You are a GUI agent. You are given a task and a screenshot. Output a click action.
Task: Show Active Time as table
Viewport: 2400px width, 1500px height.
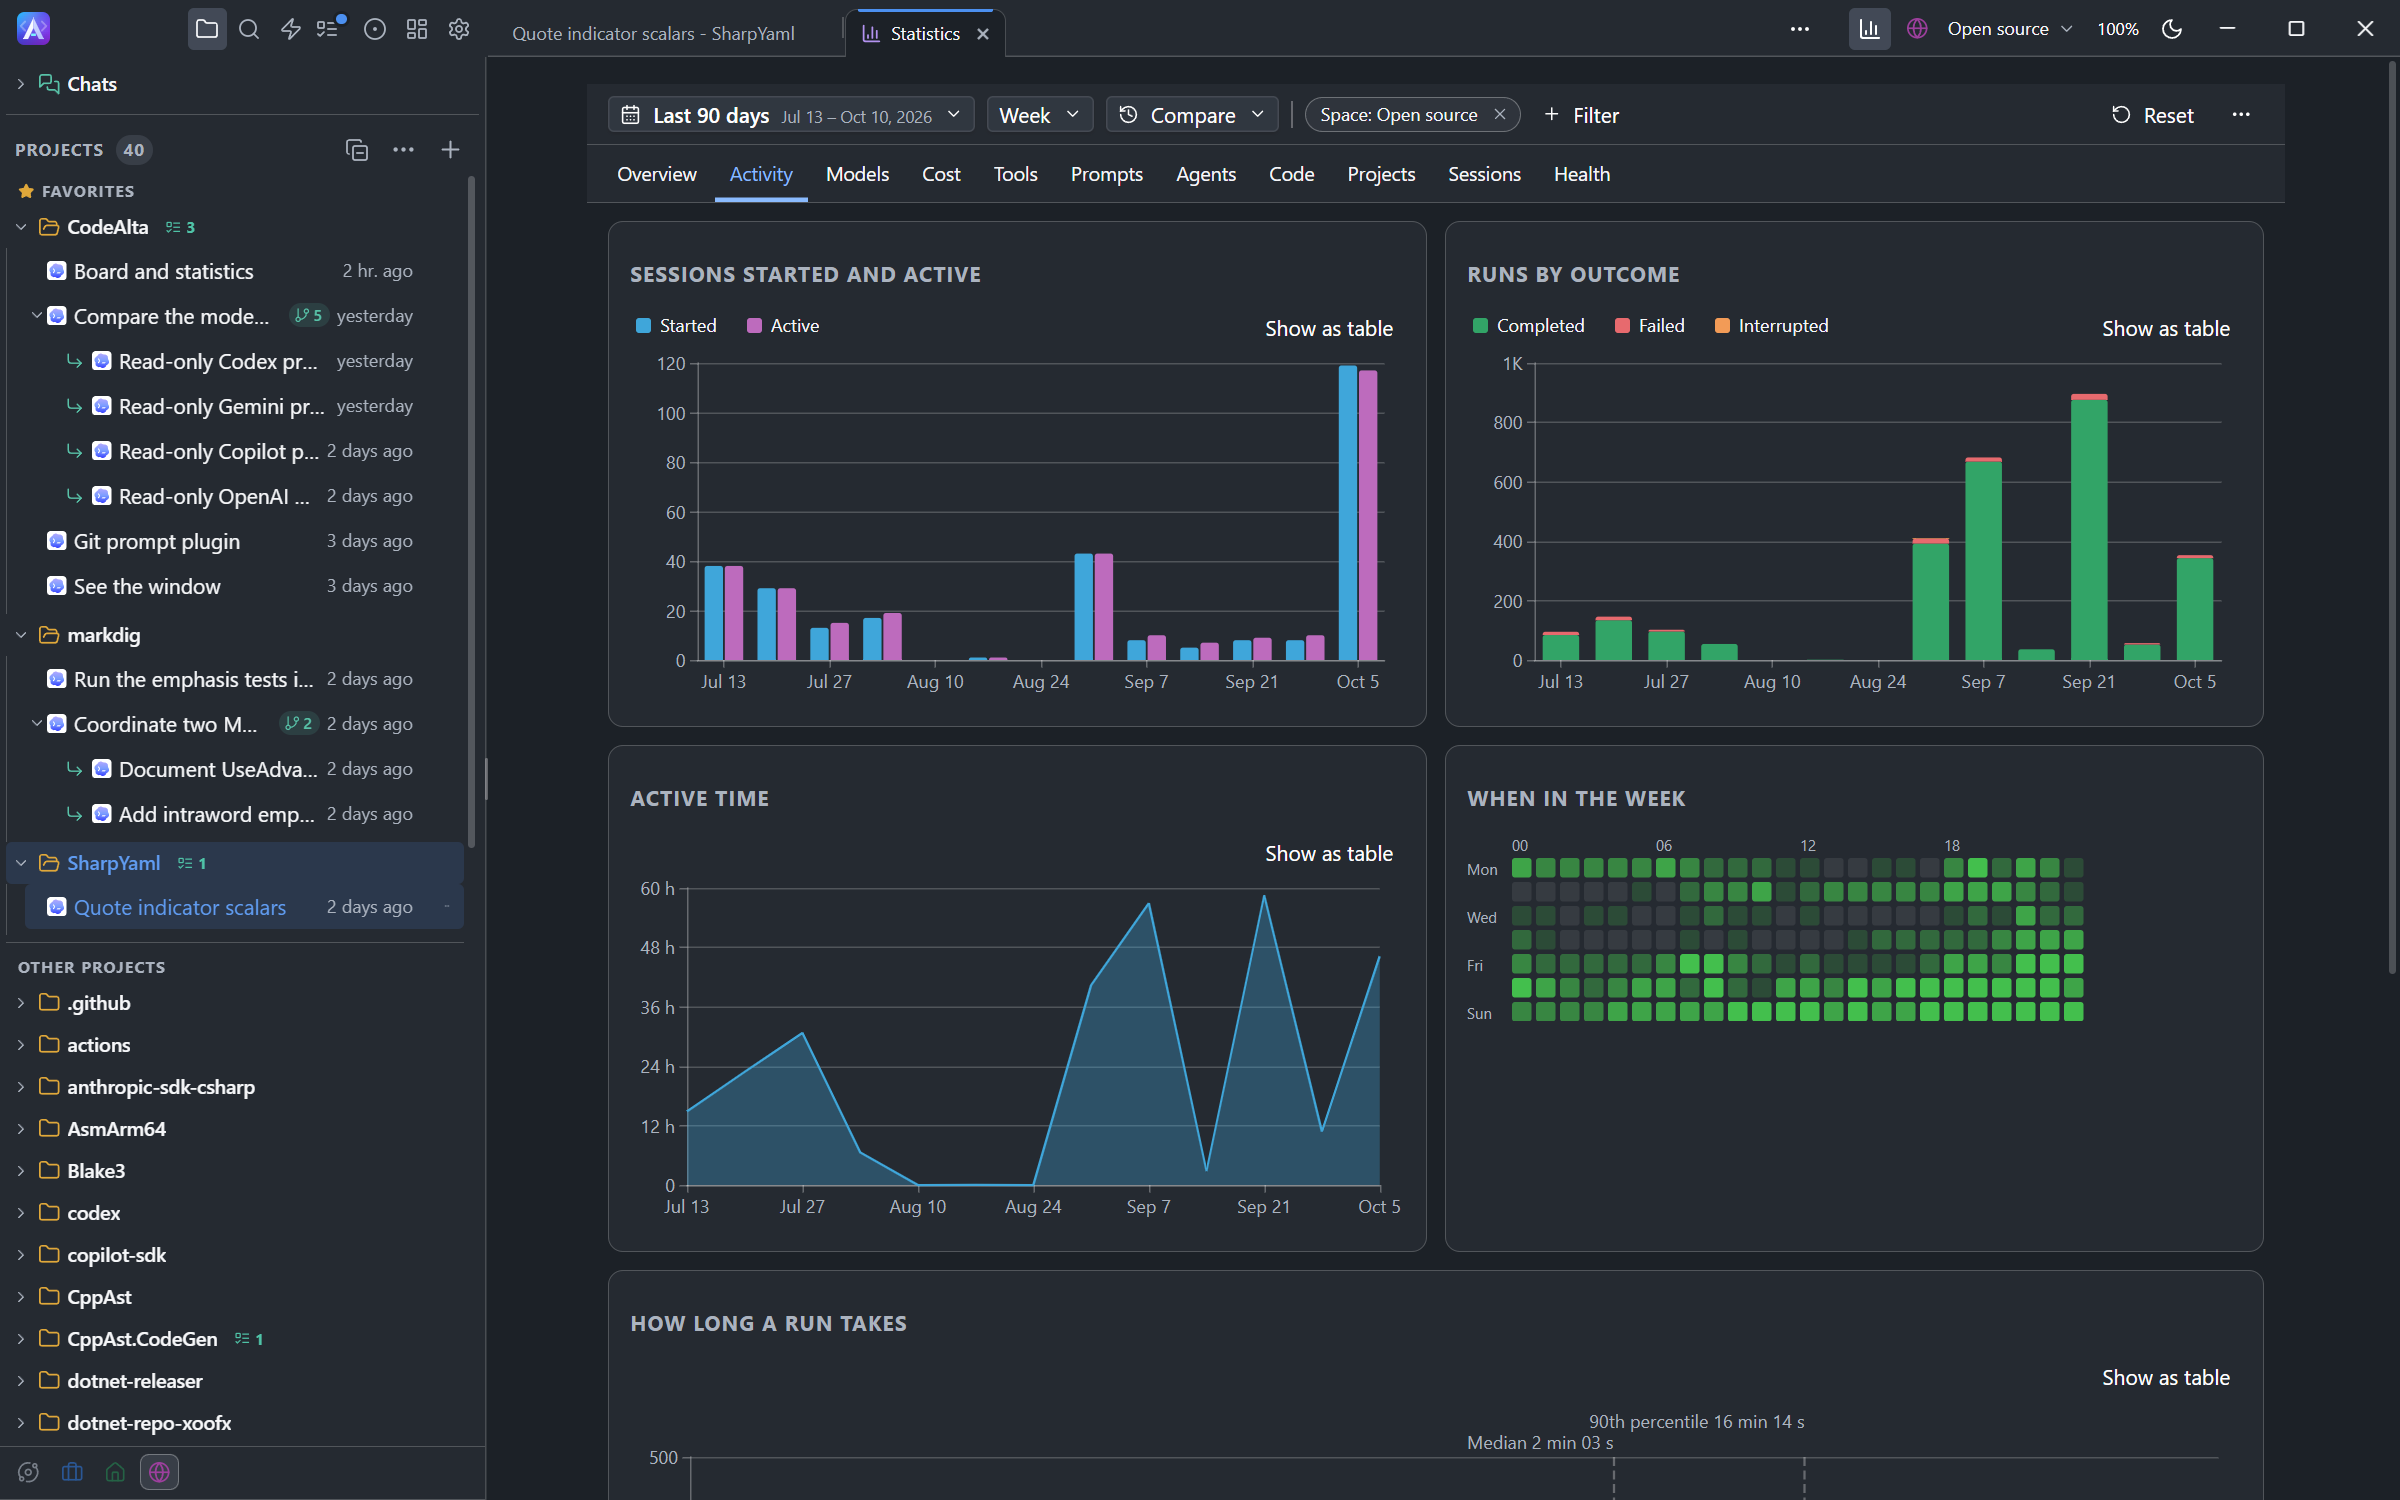(x=1328, y=853)
